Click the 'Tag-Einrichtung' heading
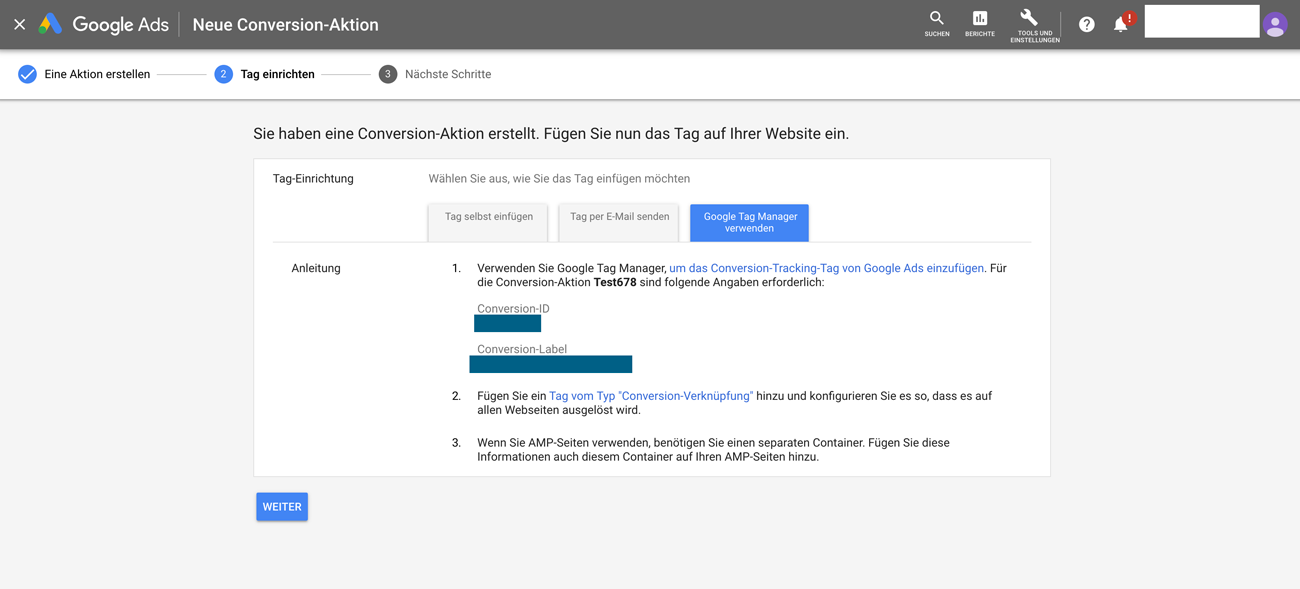The height and width of the screenshot is (589, 1300). [313, 179]
